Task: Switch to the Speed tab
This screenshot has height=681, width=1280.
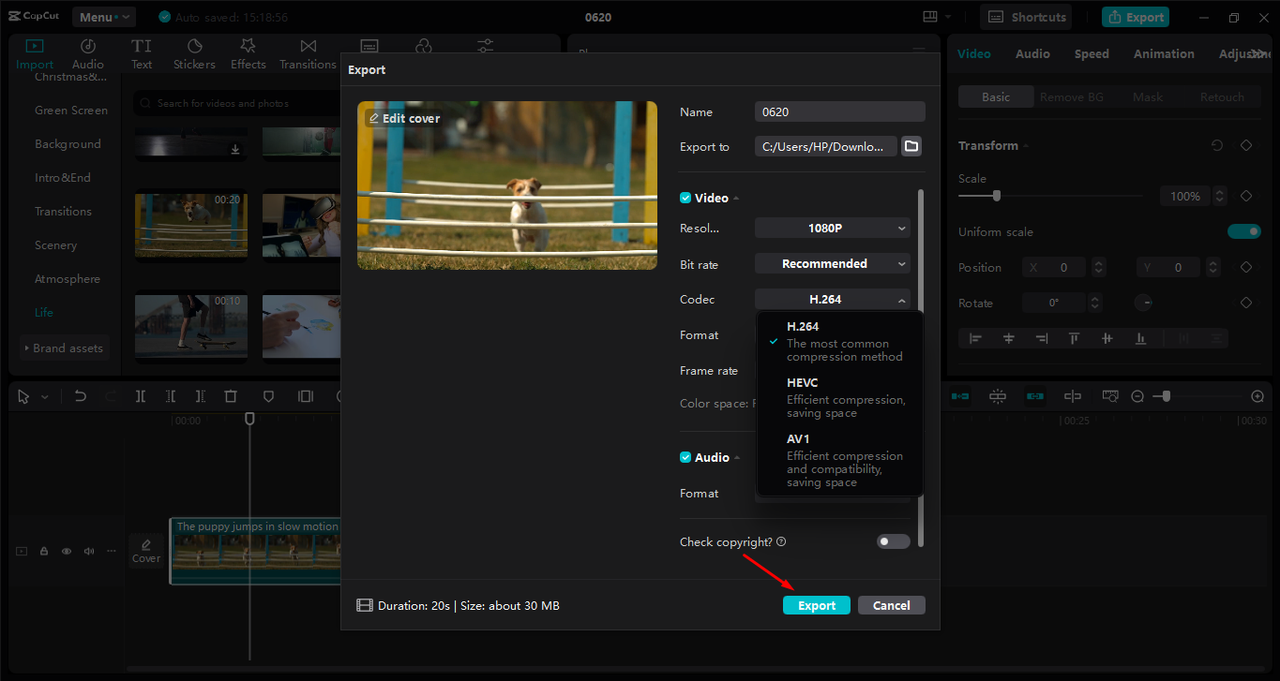Action: tap(1091, 54)
